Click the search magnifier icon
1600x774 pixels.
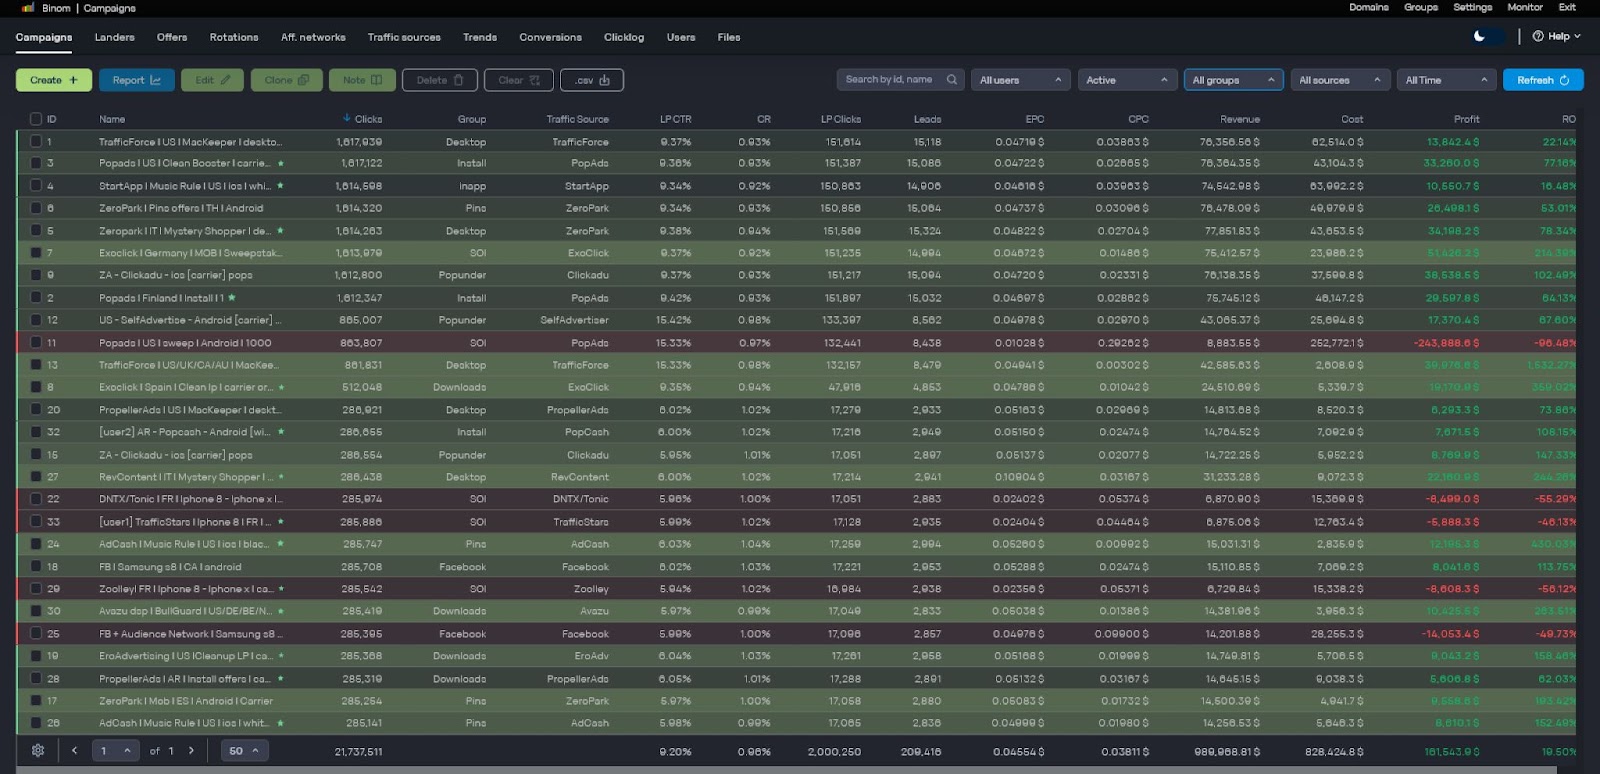[x=951, y=80]
